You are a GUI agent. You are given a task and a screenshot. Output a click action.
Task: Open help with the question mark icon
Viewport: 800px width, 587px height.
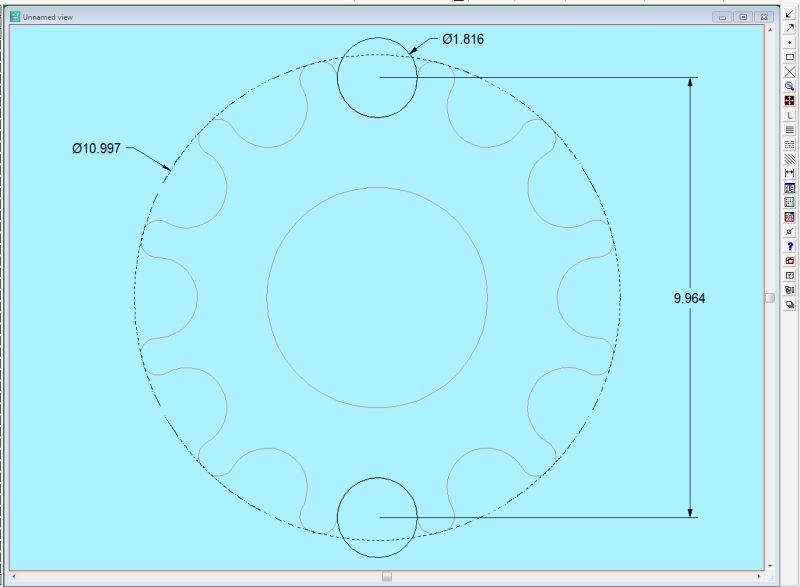point(790,246)
